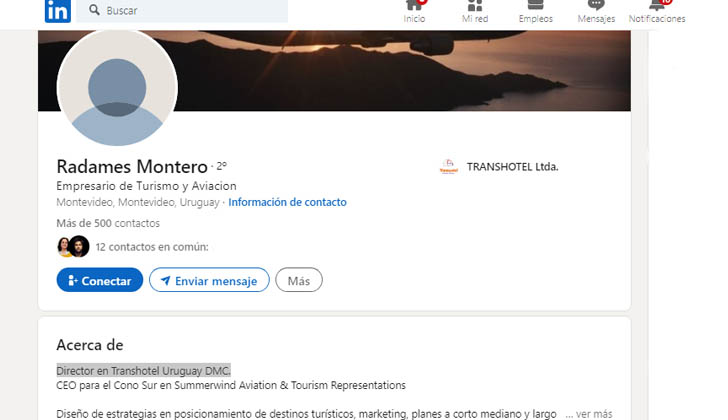The width and height of the screenshot is (728, 420).
Task: View the 12 contactos en común
Action: point(152,247)
